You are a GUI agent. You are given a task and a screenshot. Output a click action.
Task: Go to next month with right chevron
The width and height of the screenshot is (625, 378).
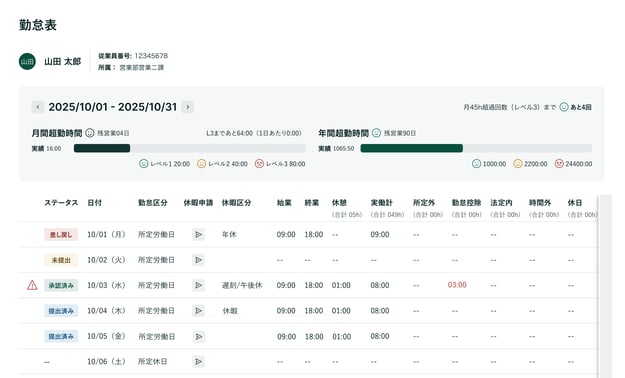[x=188, y=107]
